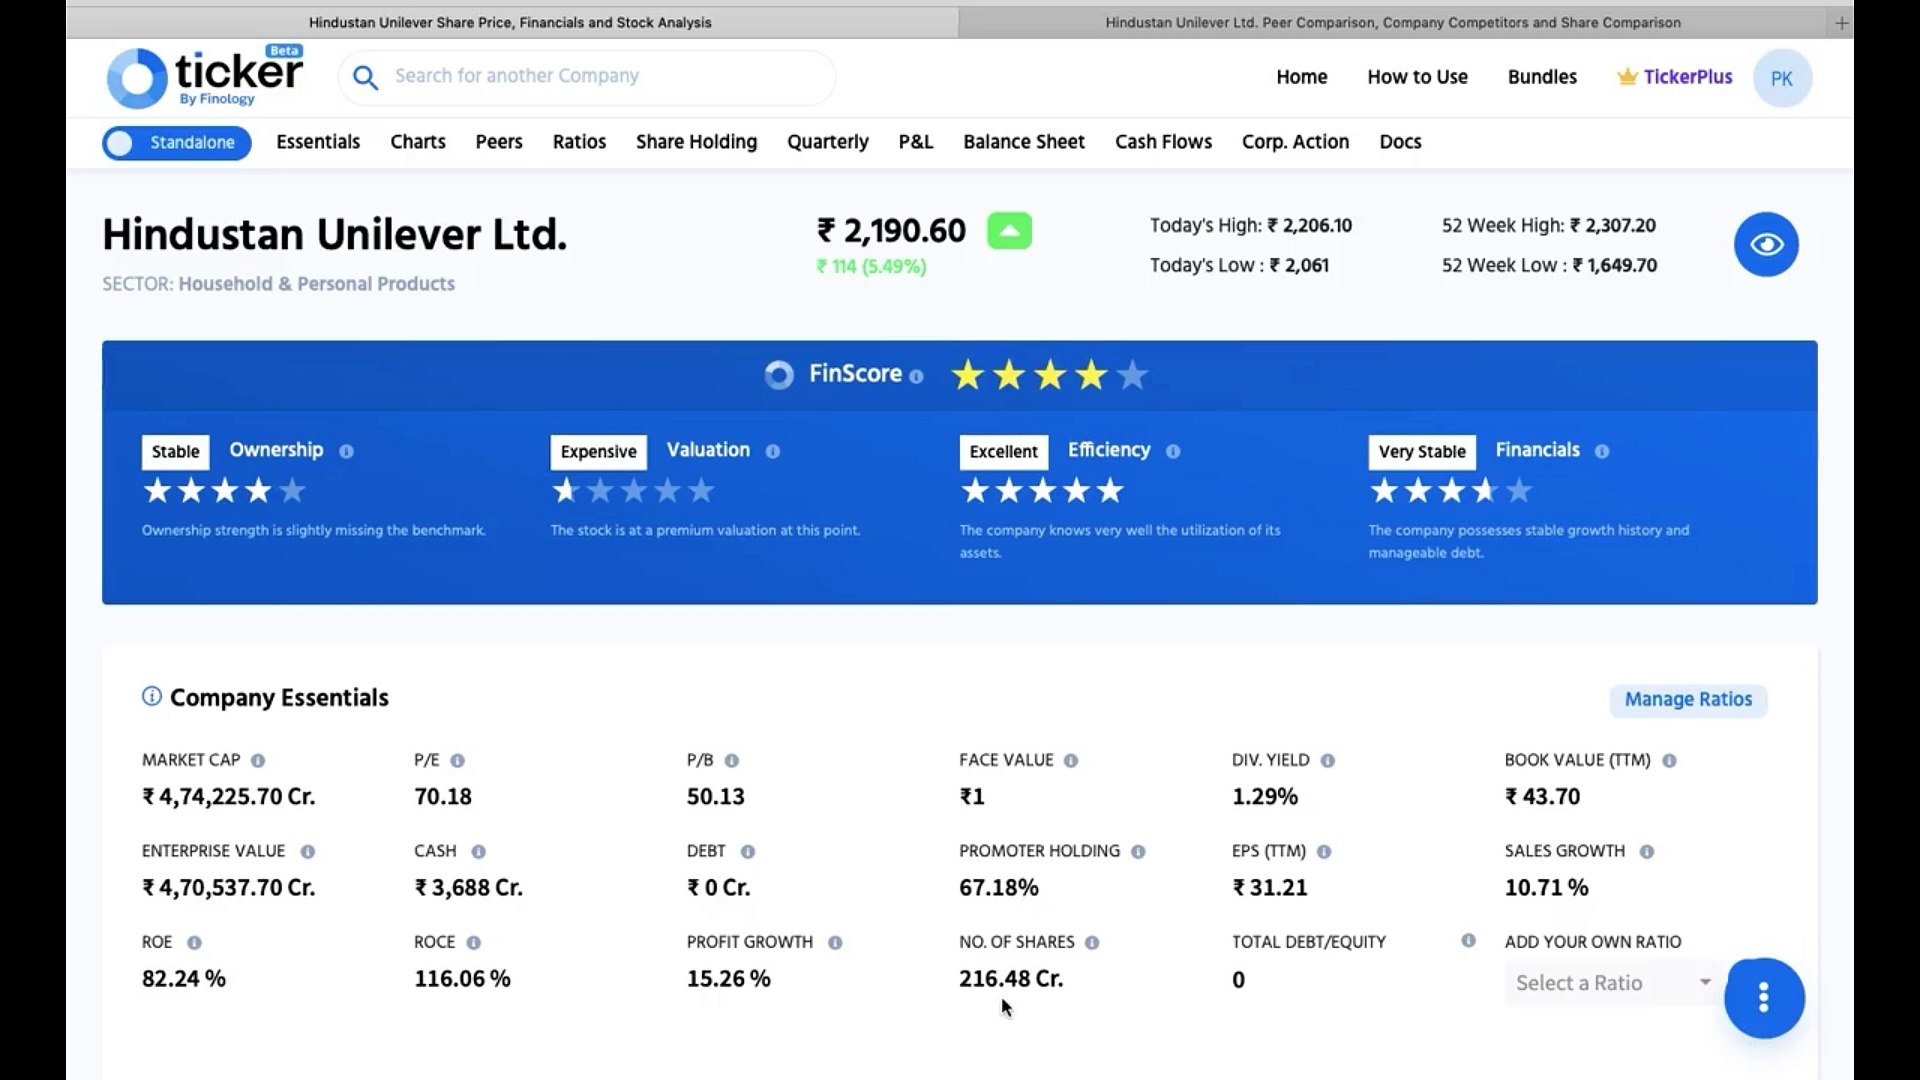The image size is (1920, 1080).
Task: Click the Search for another Company field
Action: 600,76
